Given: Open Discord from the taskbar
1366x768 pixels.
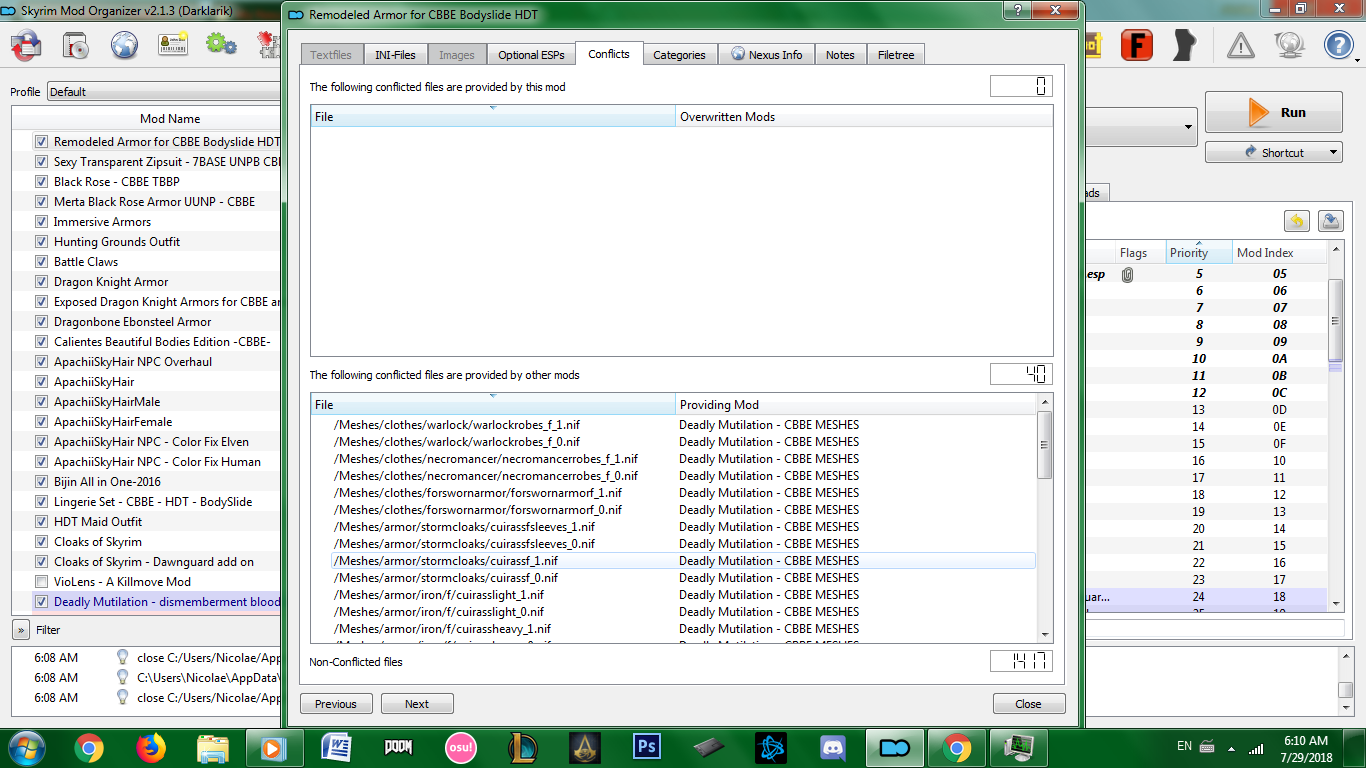Looking at the screenshot, I should [832, 747].
